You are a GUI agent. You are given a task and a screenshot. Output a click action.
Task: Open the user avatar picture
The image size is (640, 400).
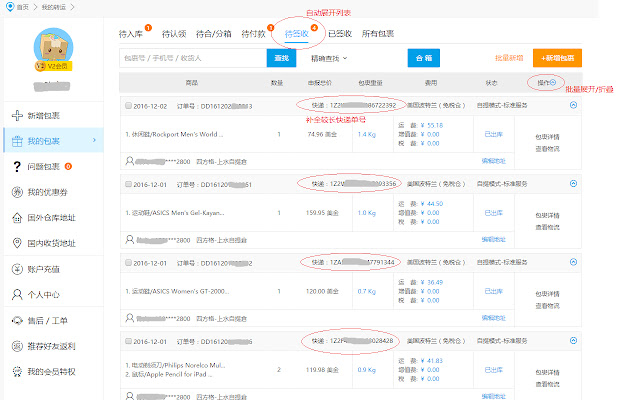(x=53, y=47)
